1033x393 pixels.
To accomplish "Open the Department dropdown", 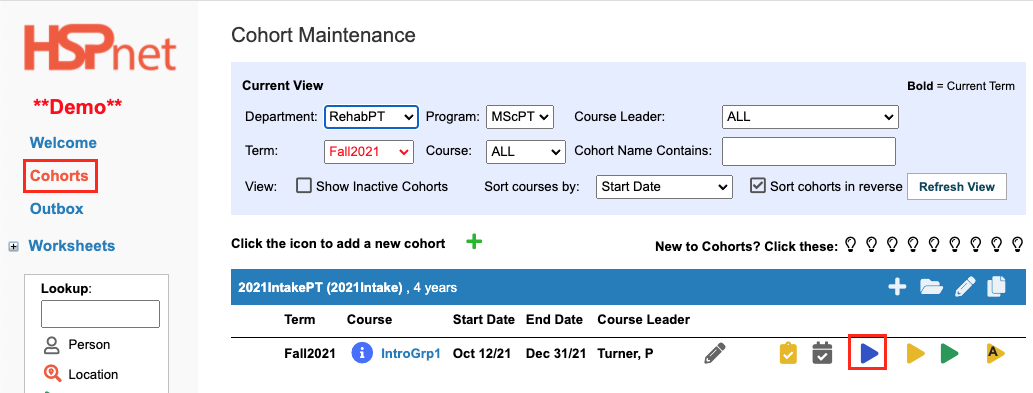I will point(371,117).
